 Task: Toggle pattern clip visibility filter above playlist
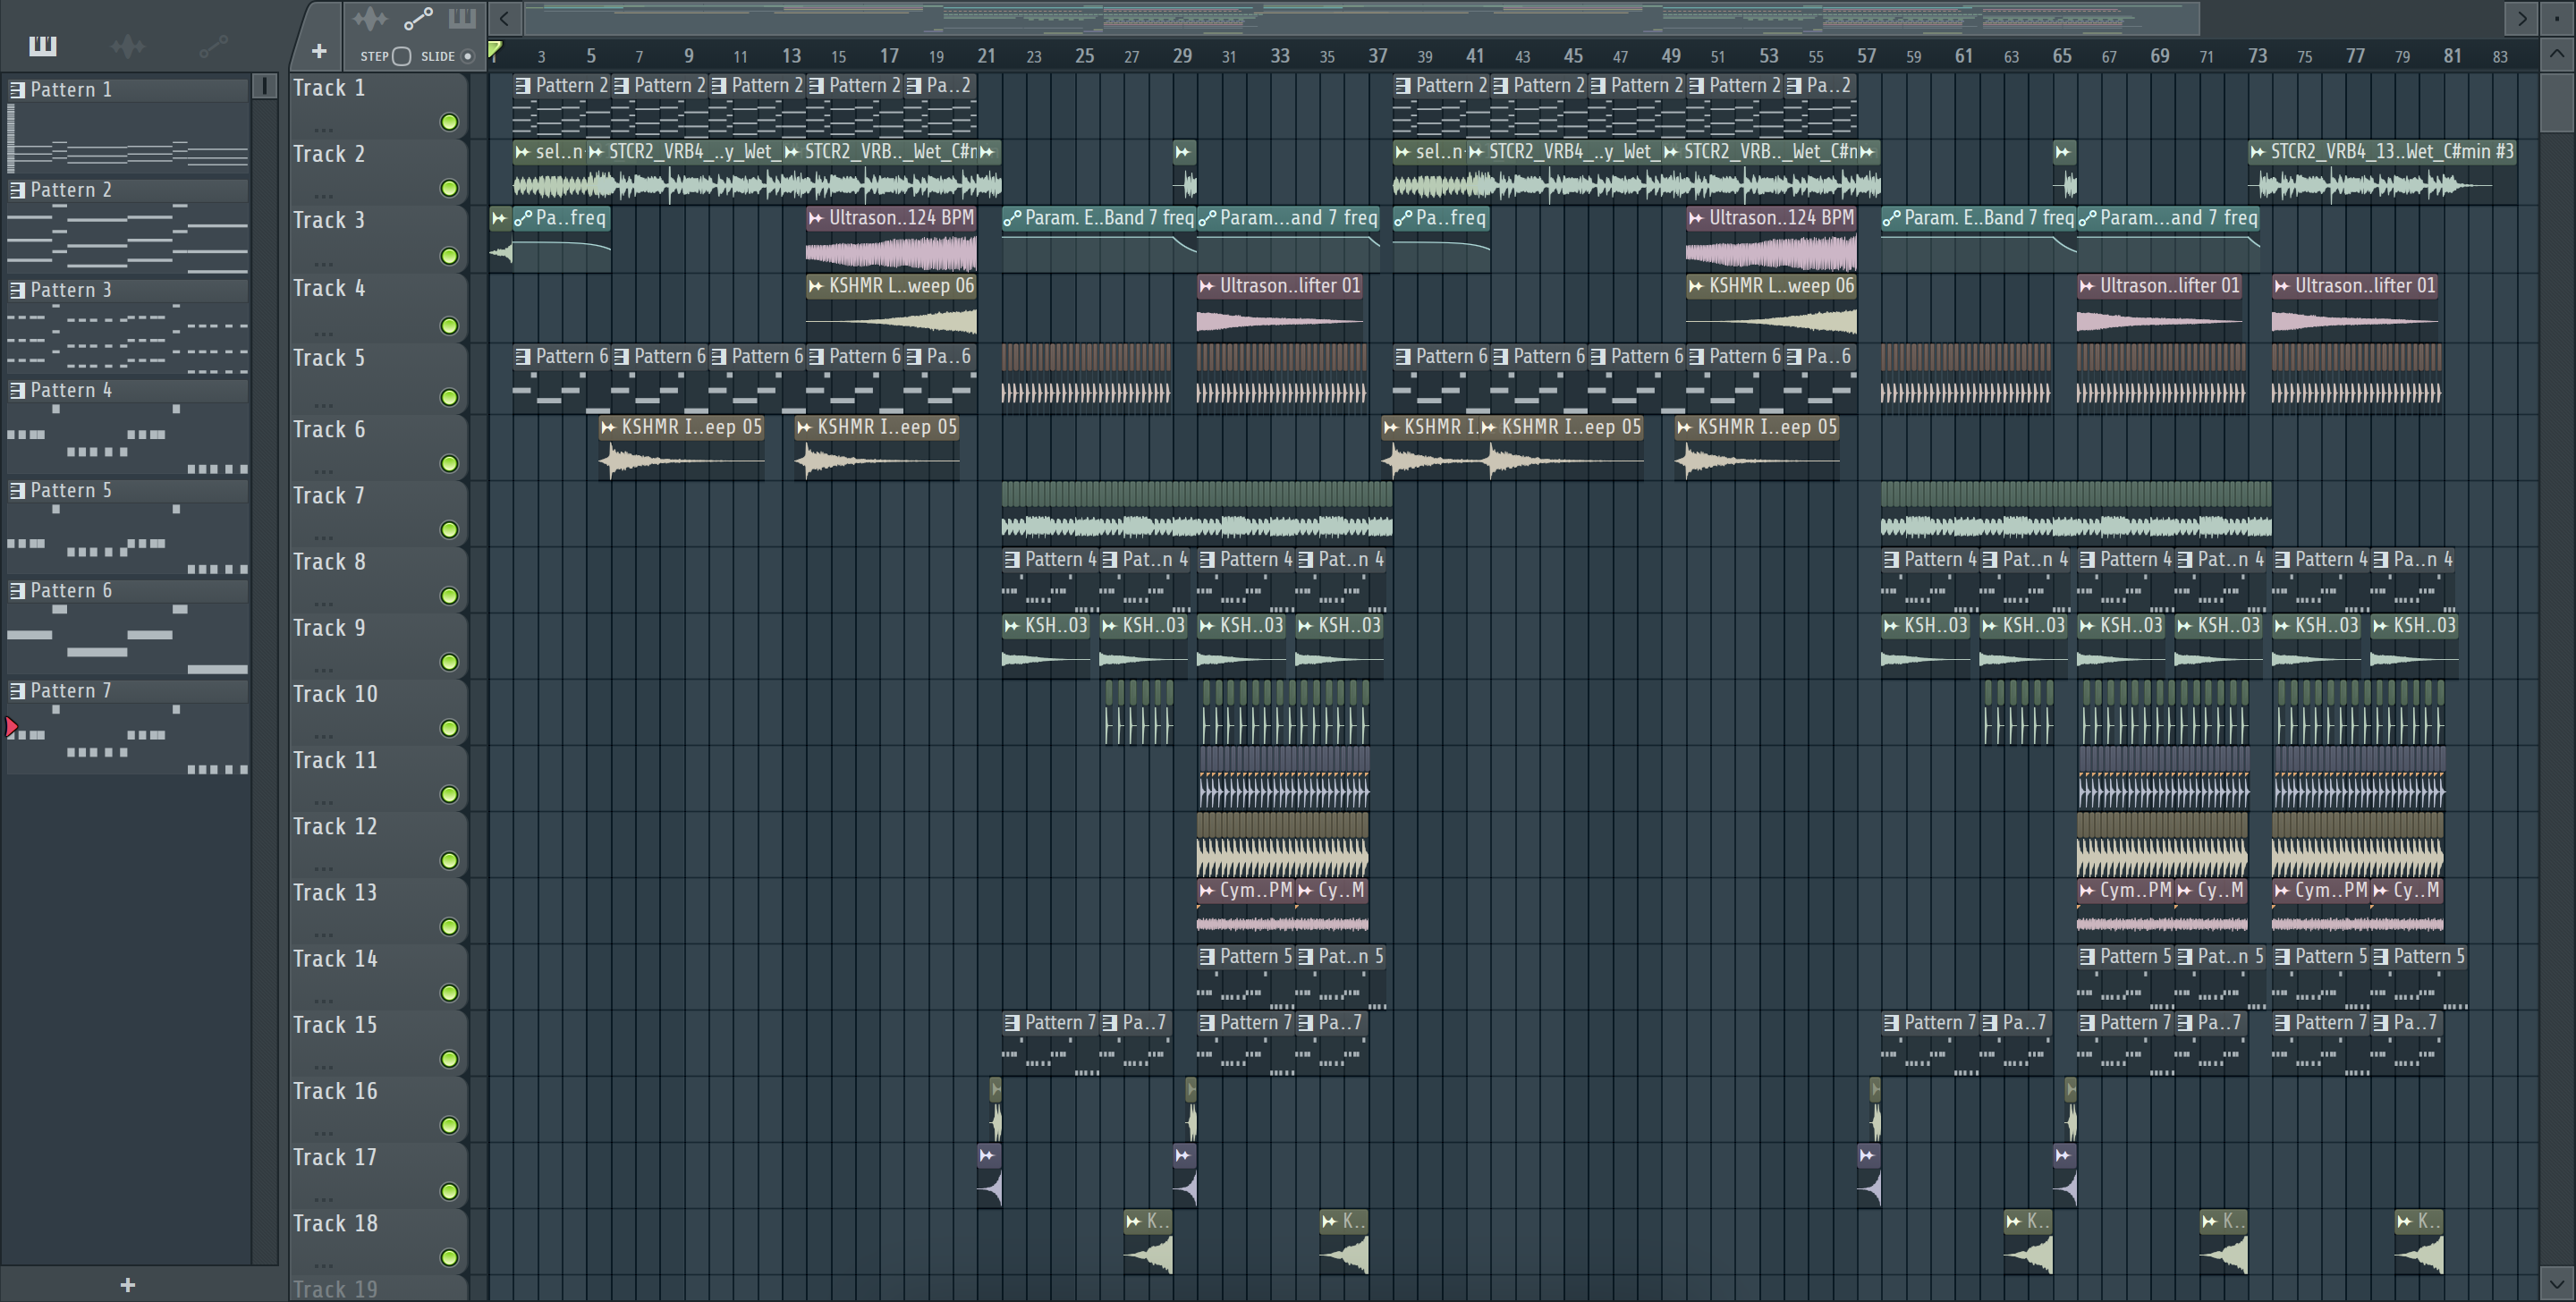[x=462, y=18]
